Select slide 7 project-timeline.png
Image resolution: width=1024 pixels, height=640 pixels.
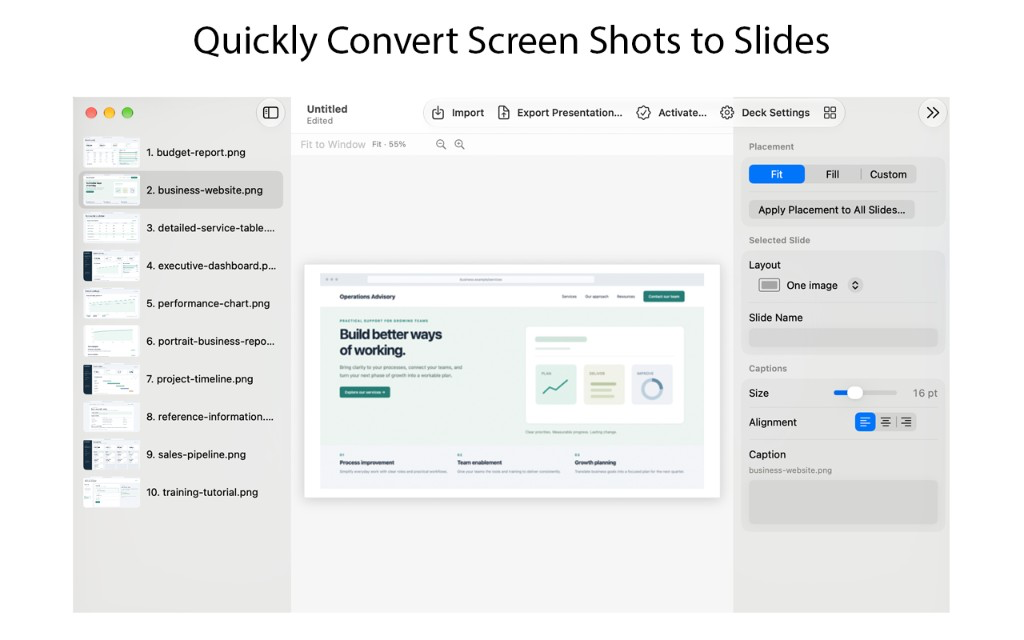tap(181, 379)
